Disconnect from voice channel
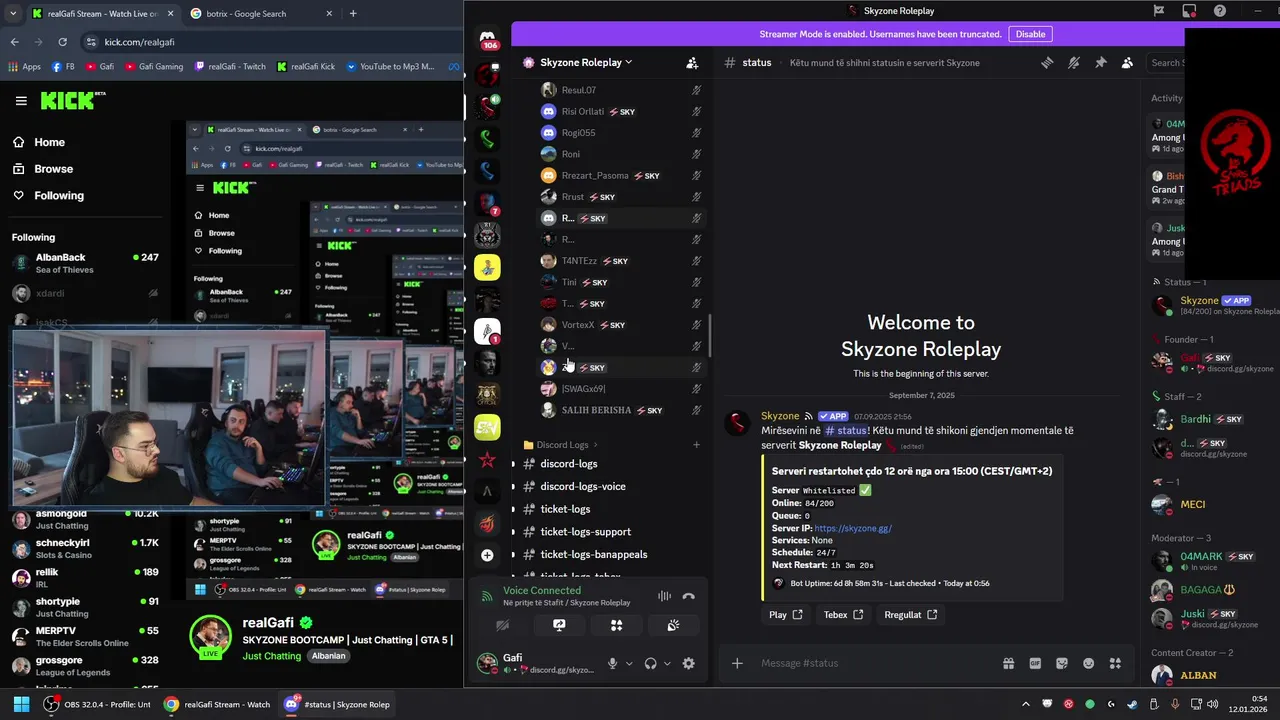1280x720 pixels. click(x=688, y=596)
